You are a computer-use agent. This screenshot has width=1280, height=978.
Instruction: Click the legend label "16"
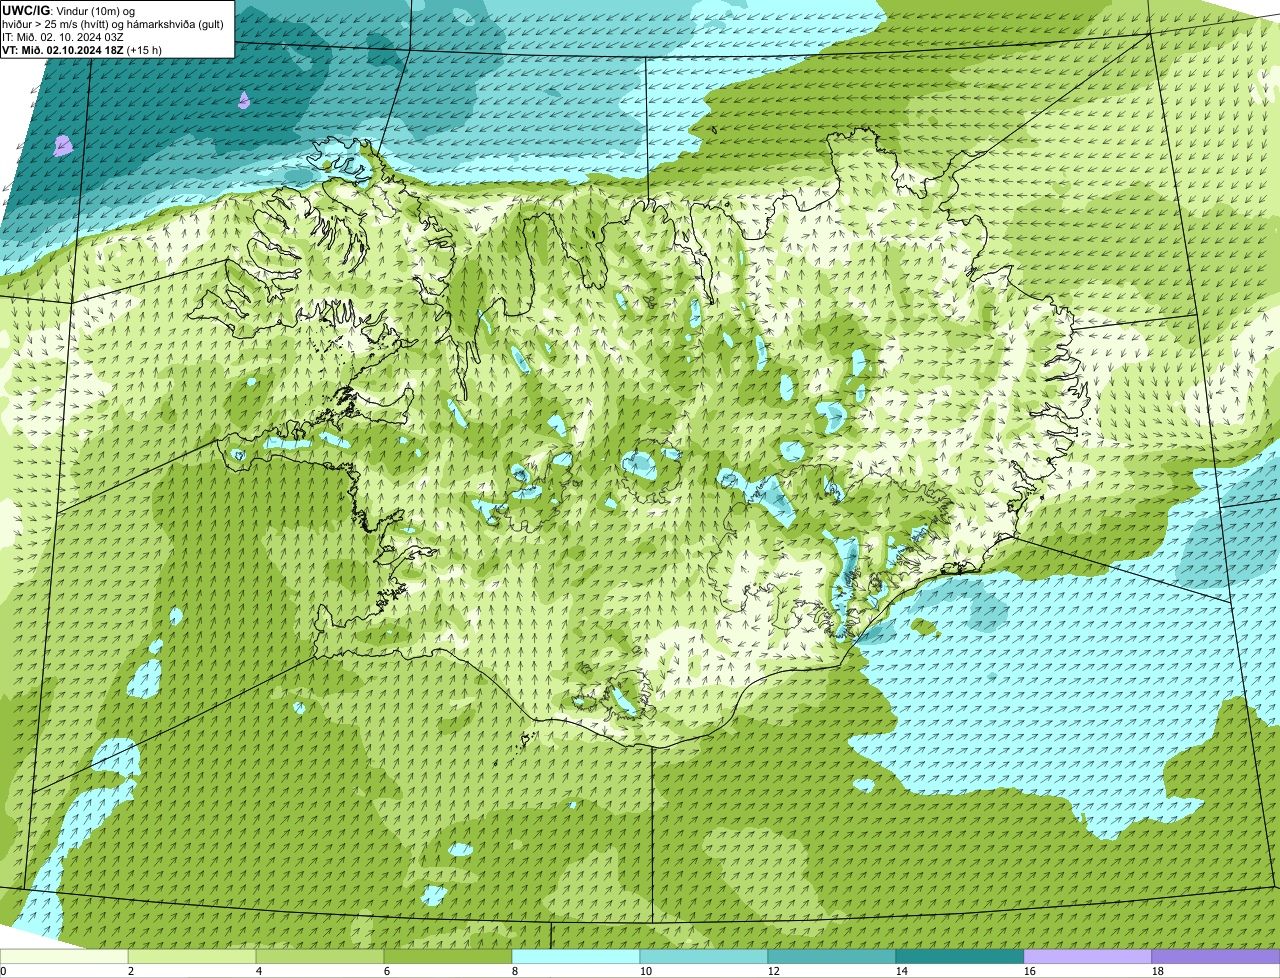[1030, 971]
